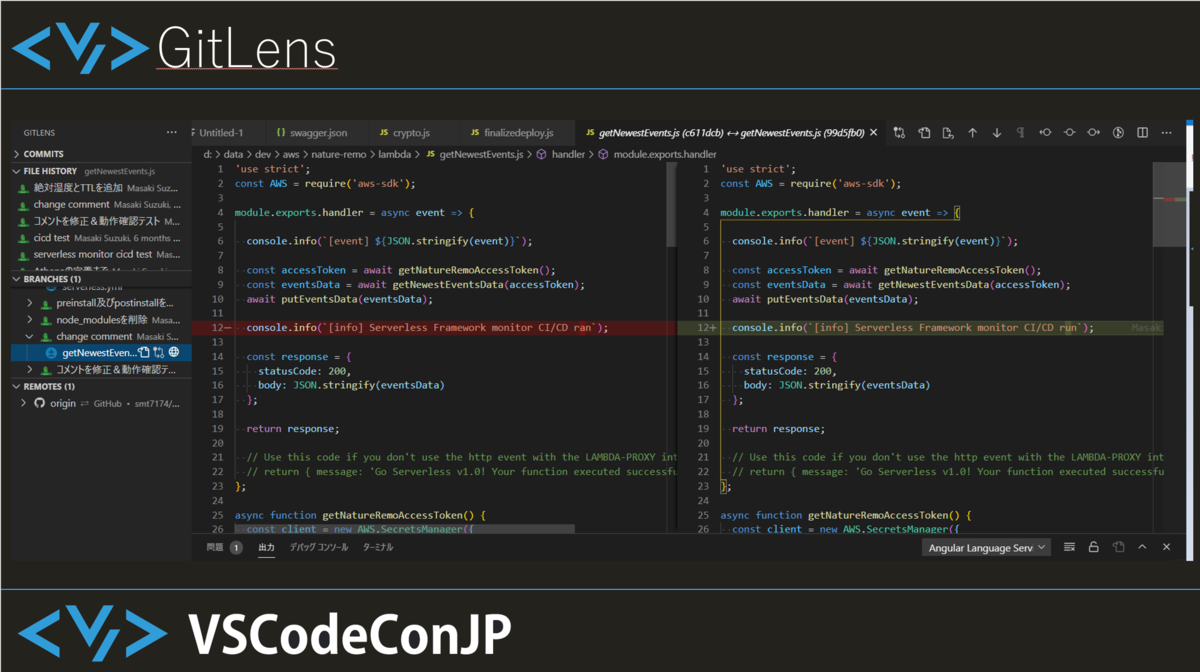1200x672 pixels.
Task: Click compare changes icon in editor toolbar
Action: pyautogui.click(x=899, y=132)
